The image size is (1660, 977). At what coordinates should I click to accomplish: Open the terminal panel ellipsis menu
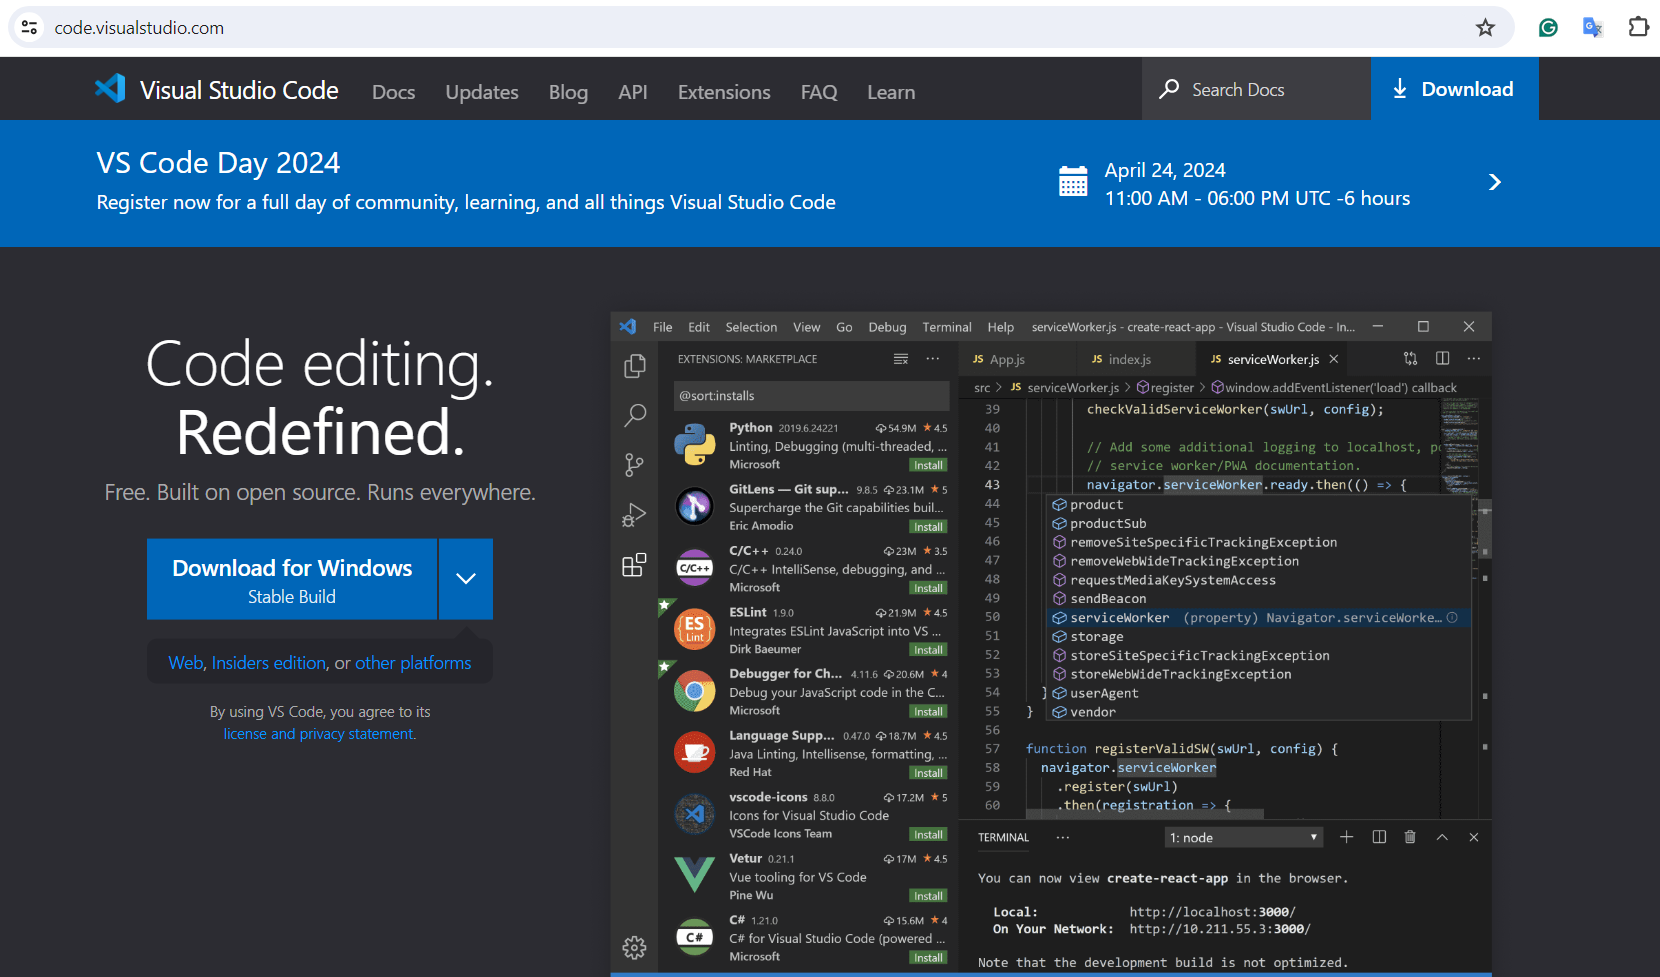tap(1063, 837)
